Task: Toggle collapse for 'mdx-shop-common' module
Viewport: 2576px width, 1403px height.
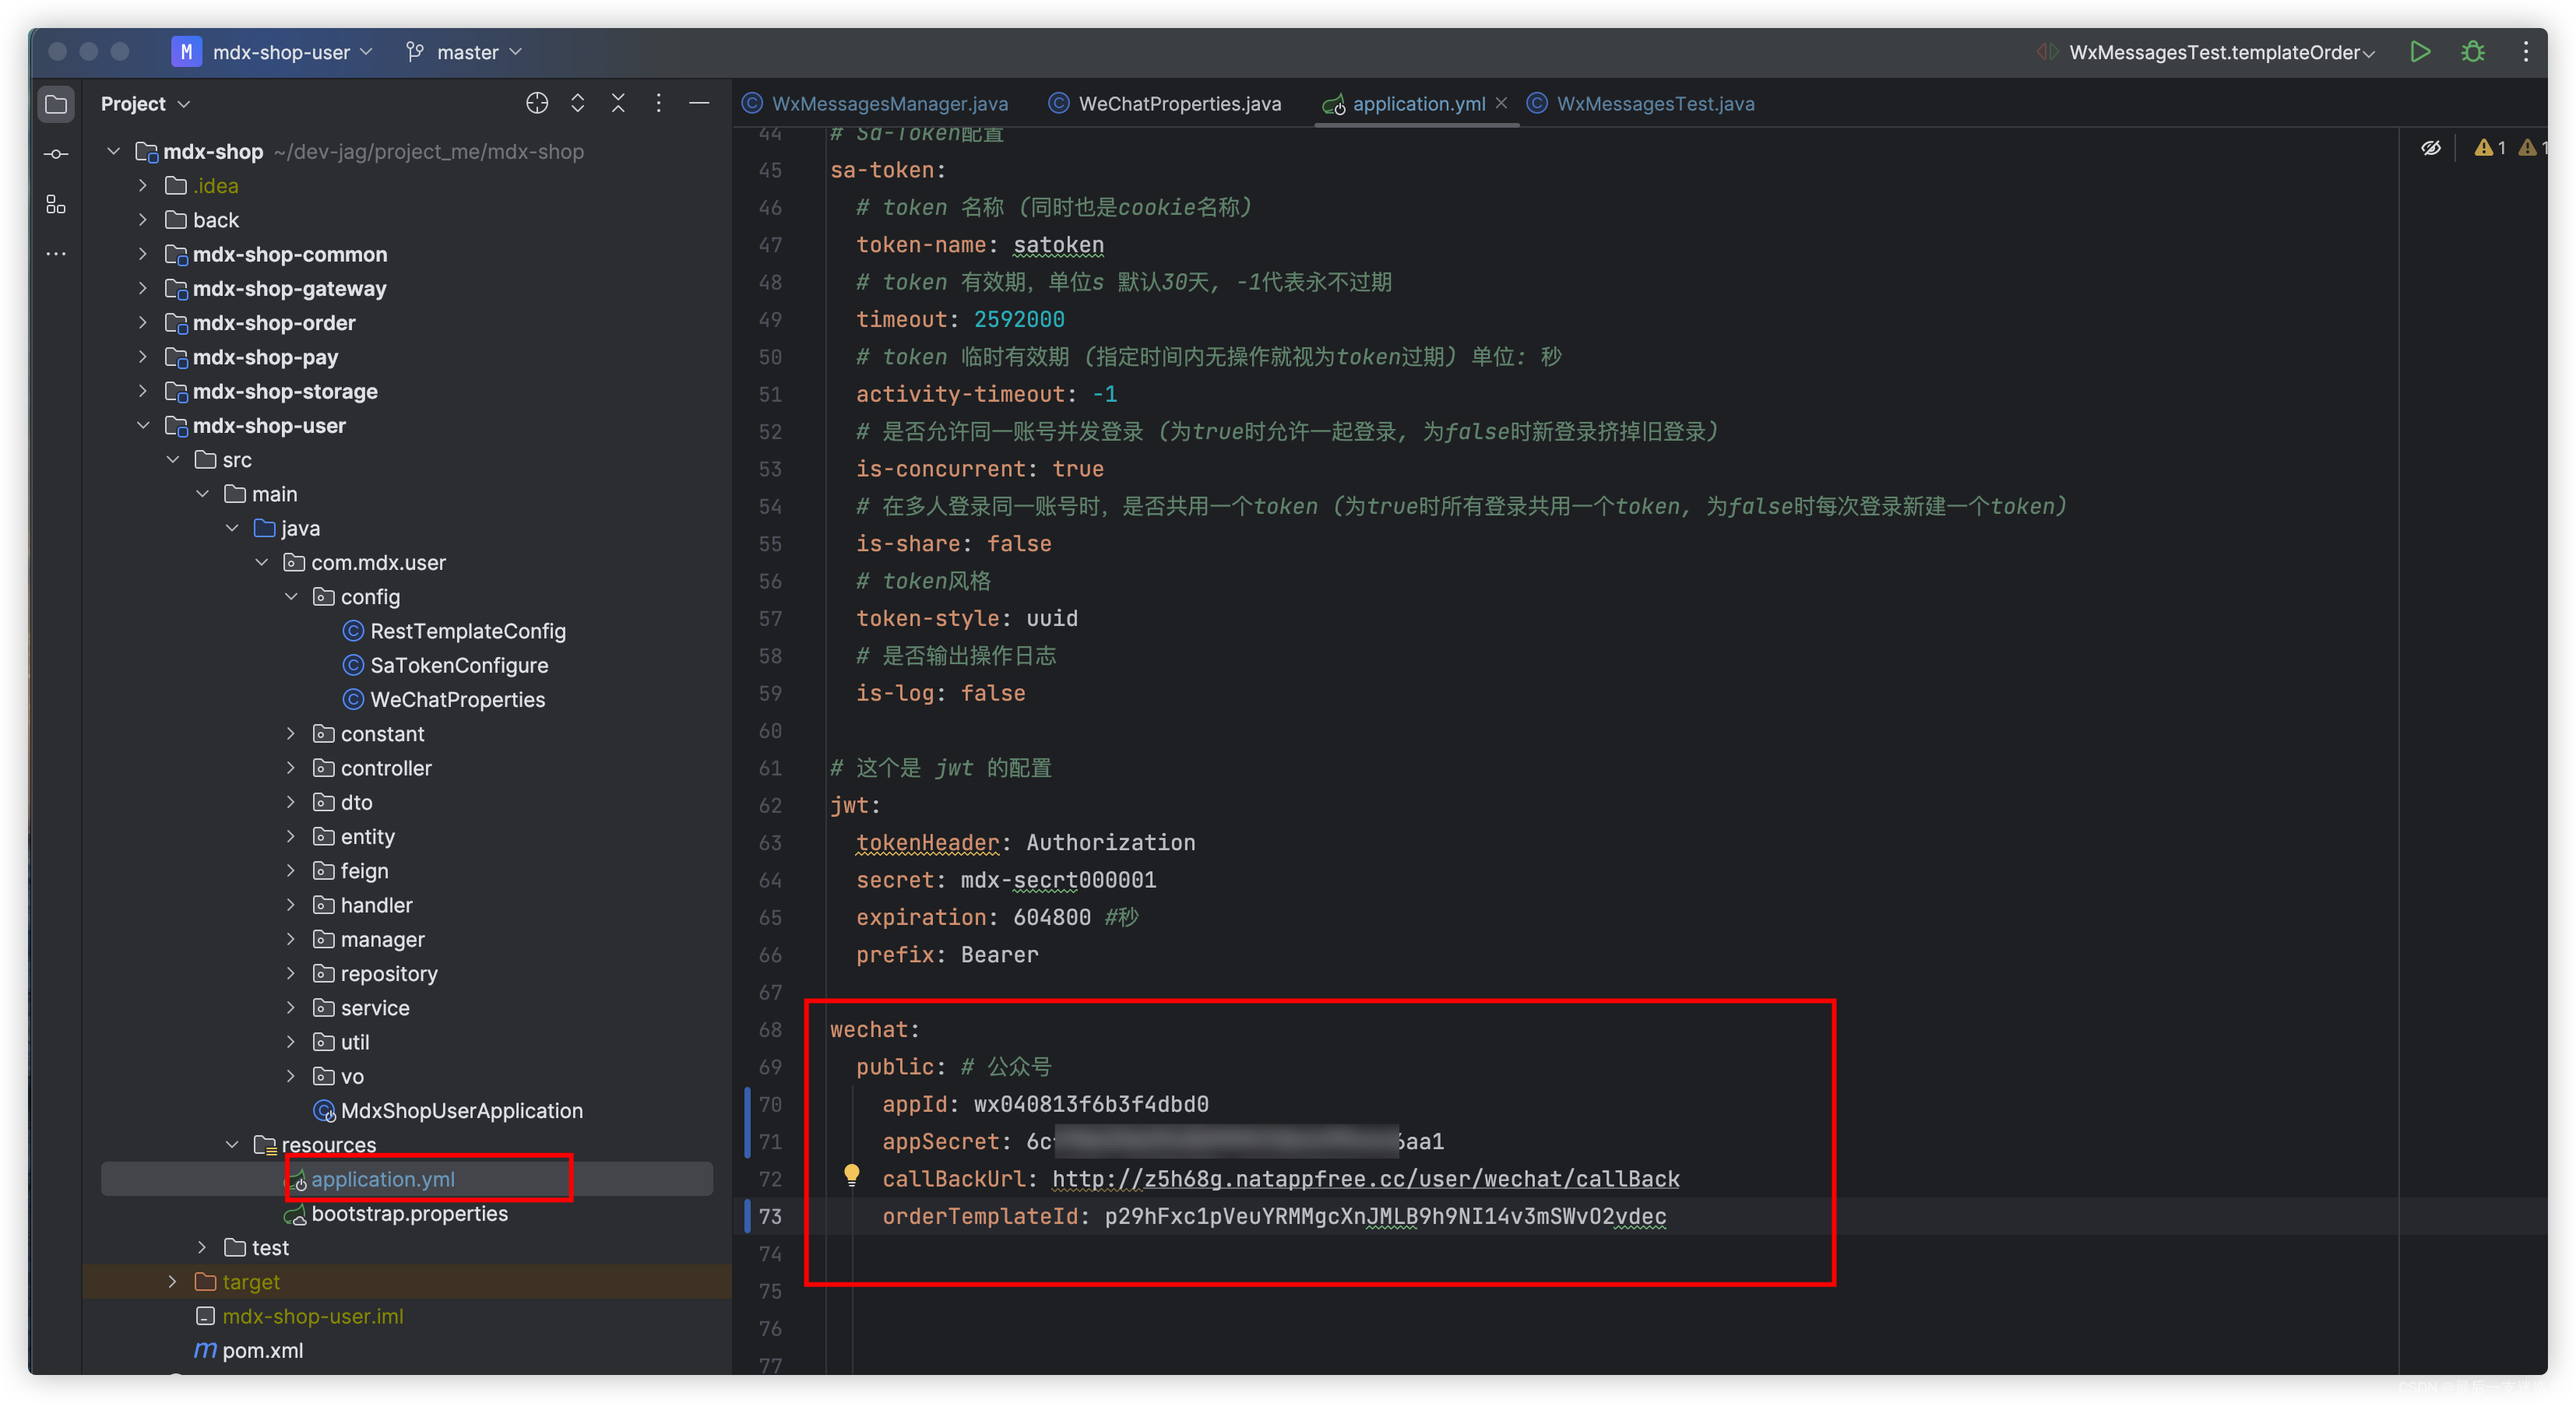Action: (x=143, y=254)
